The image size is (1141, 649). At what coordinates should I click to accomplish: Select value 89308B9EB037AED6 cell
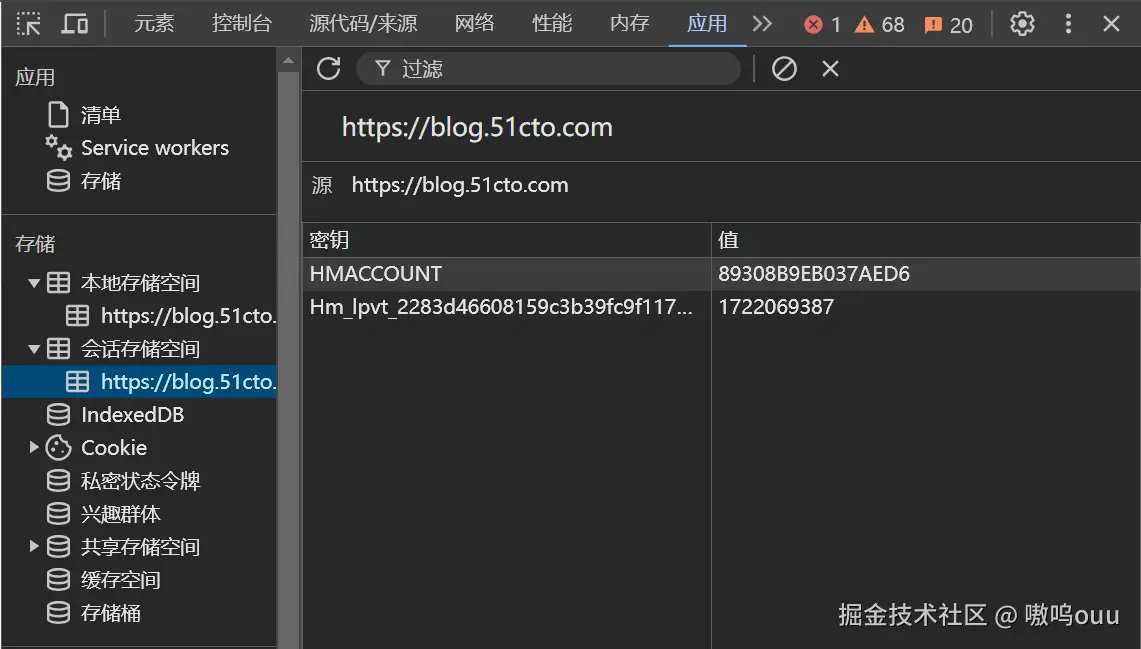(x=926, y=274)
